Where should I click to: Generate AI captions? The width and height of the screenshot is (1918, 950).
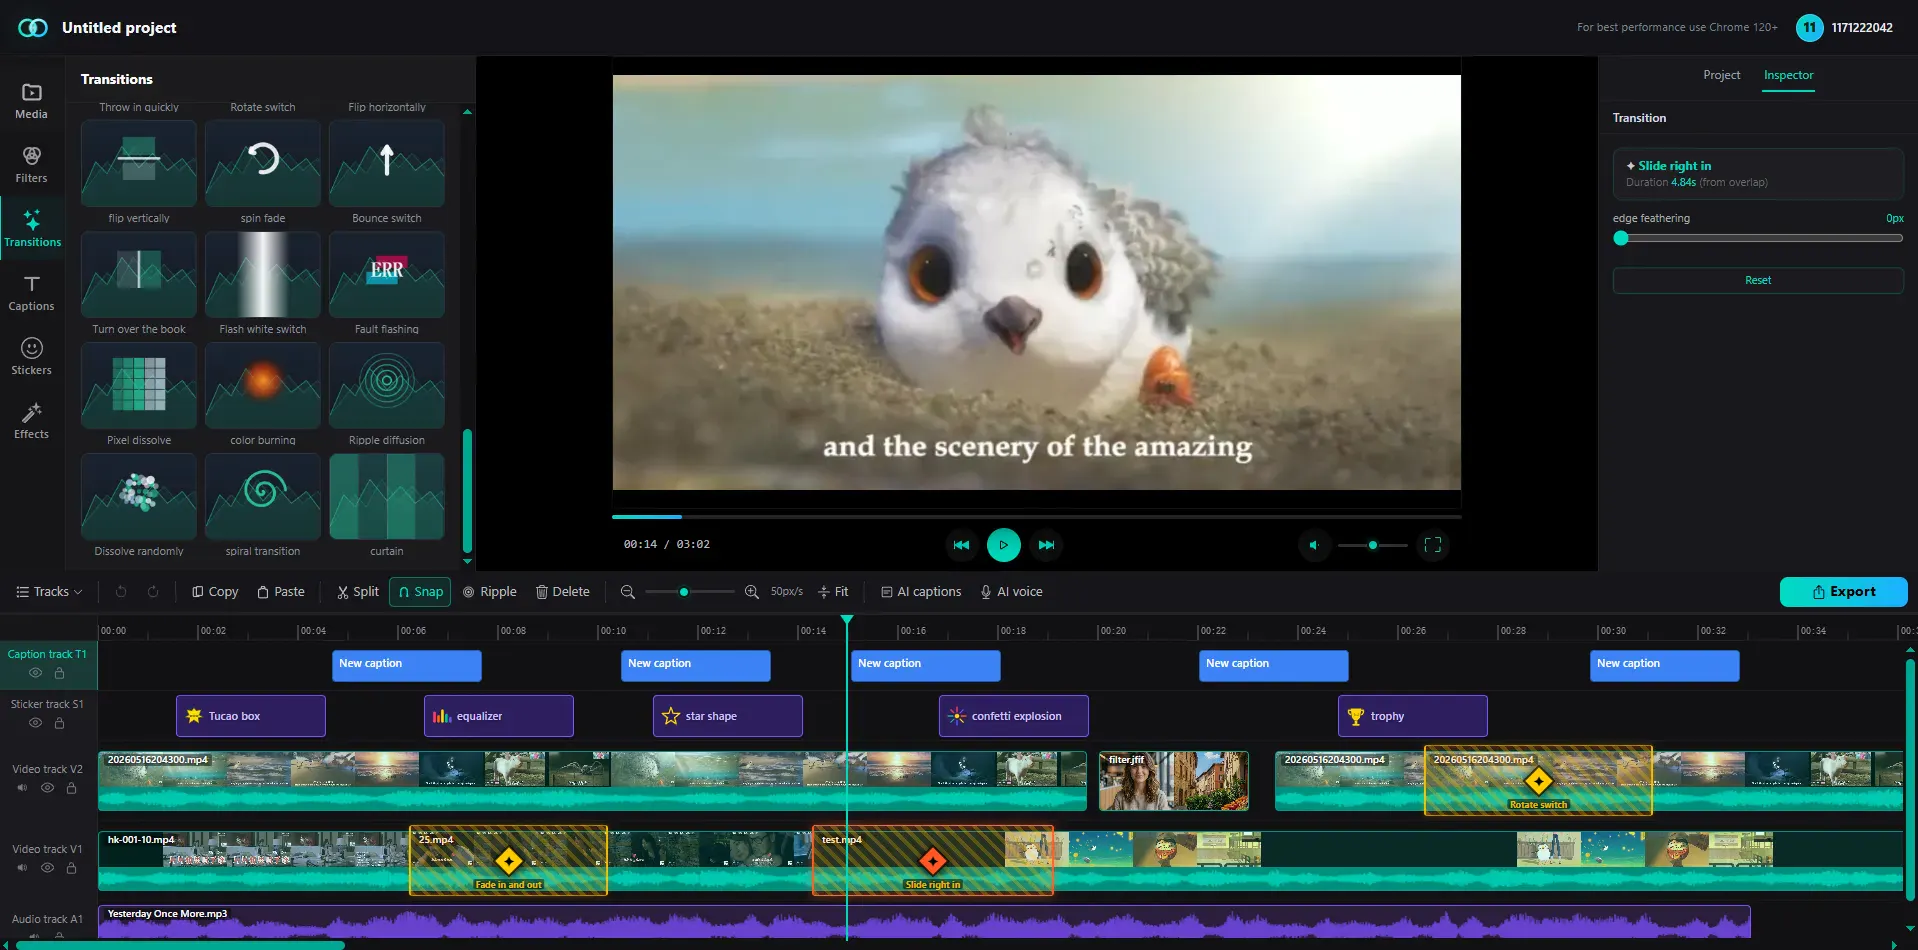(921, 592)
